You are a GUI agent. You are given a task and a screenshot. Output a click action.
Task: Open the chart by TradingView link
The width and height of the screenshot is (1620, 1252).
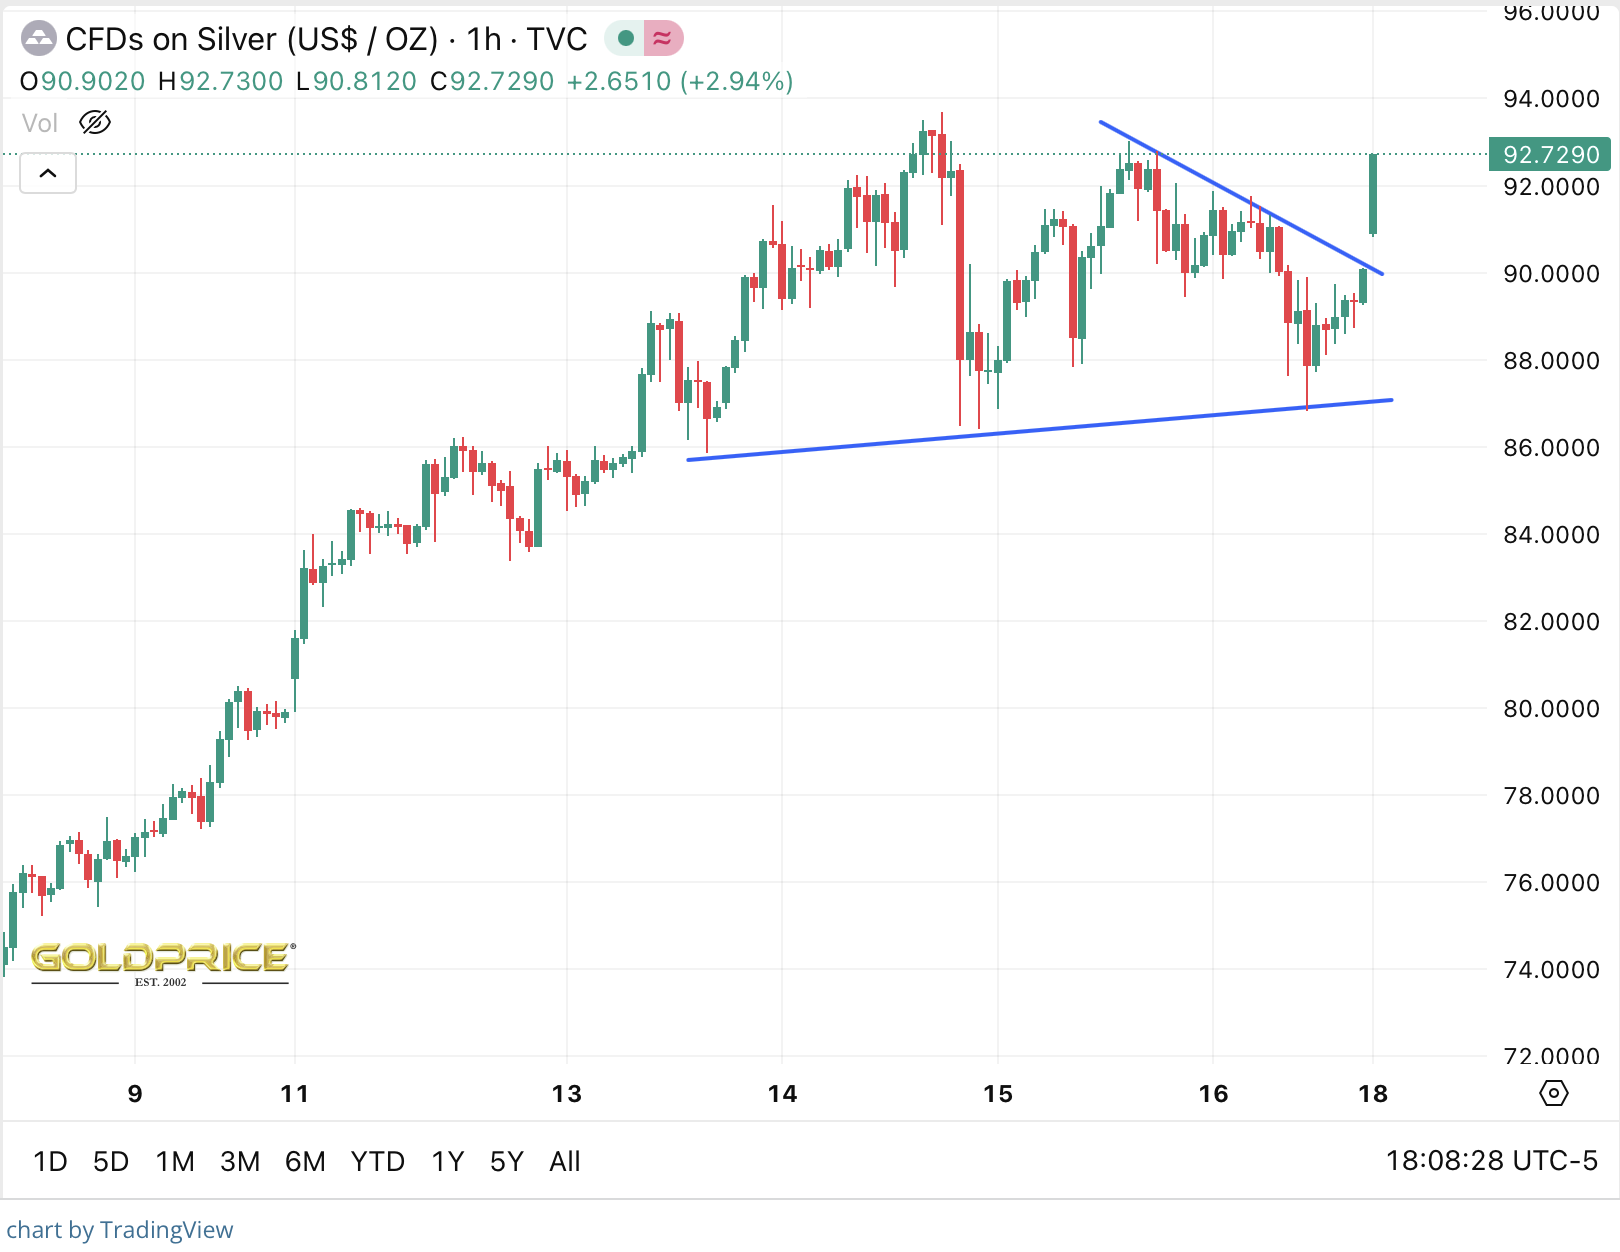[120, 1229]
